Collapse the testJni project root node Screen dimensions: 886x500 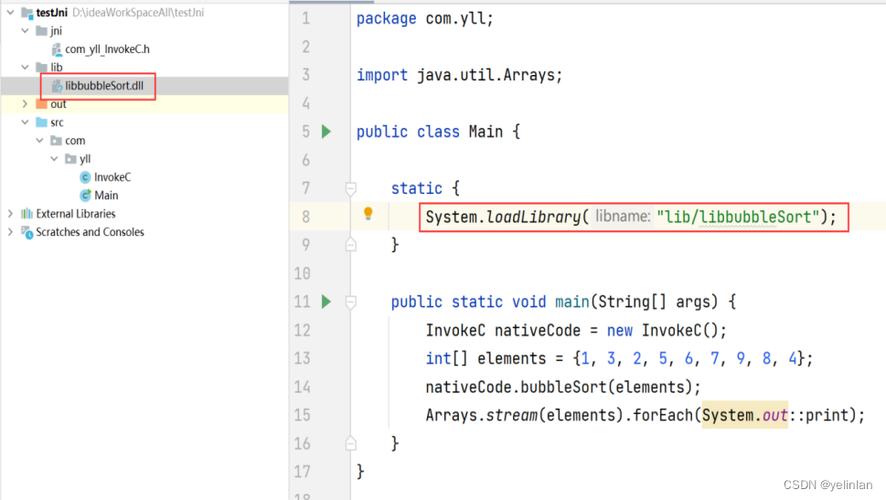tap(11, 13)
